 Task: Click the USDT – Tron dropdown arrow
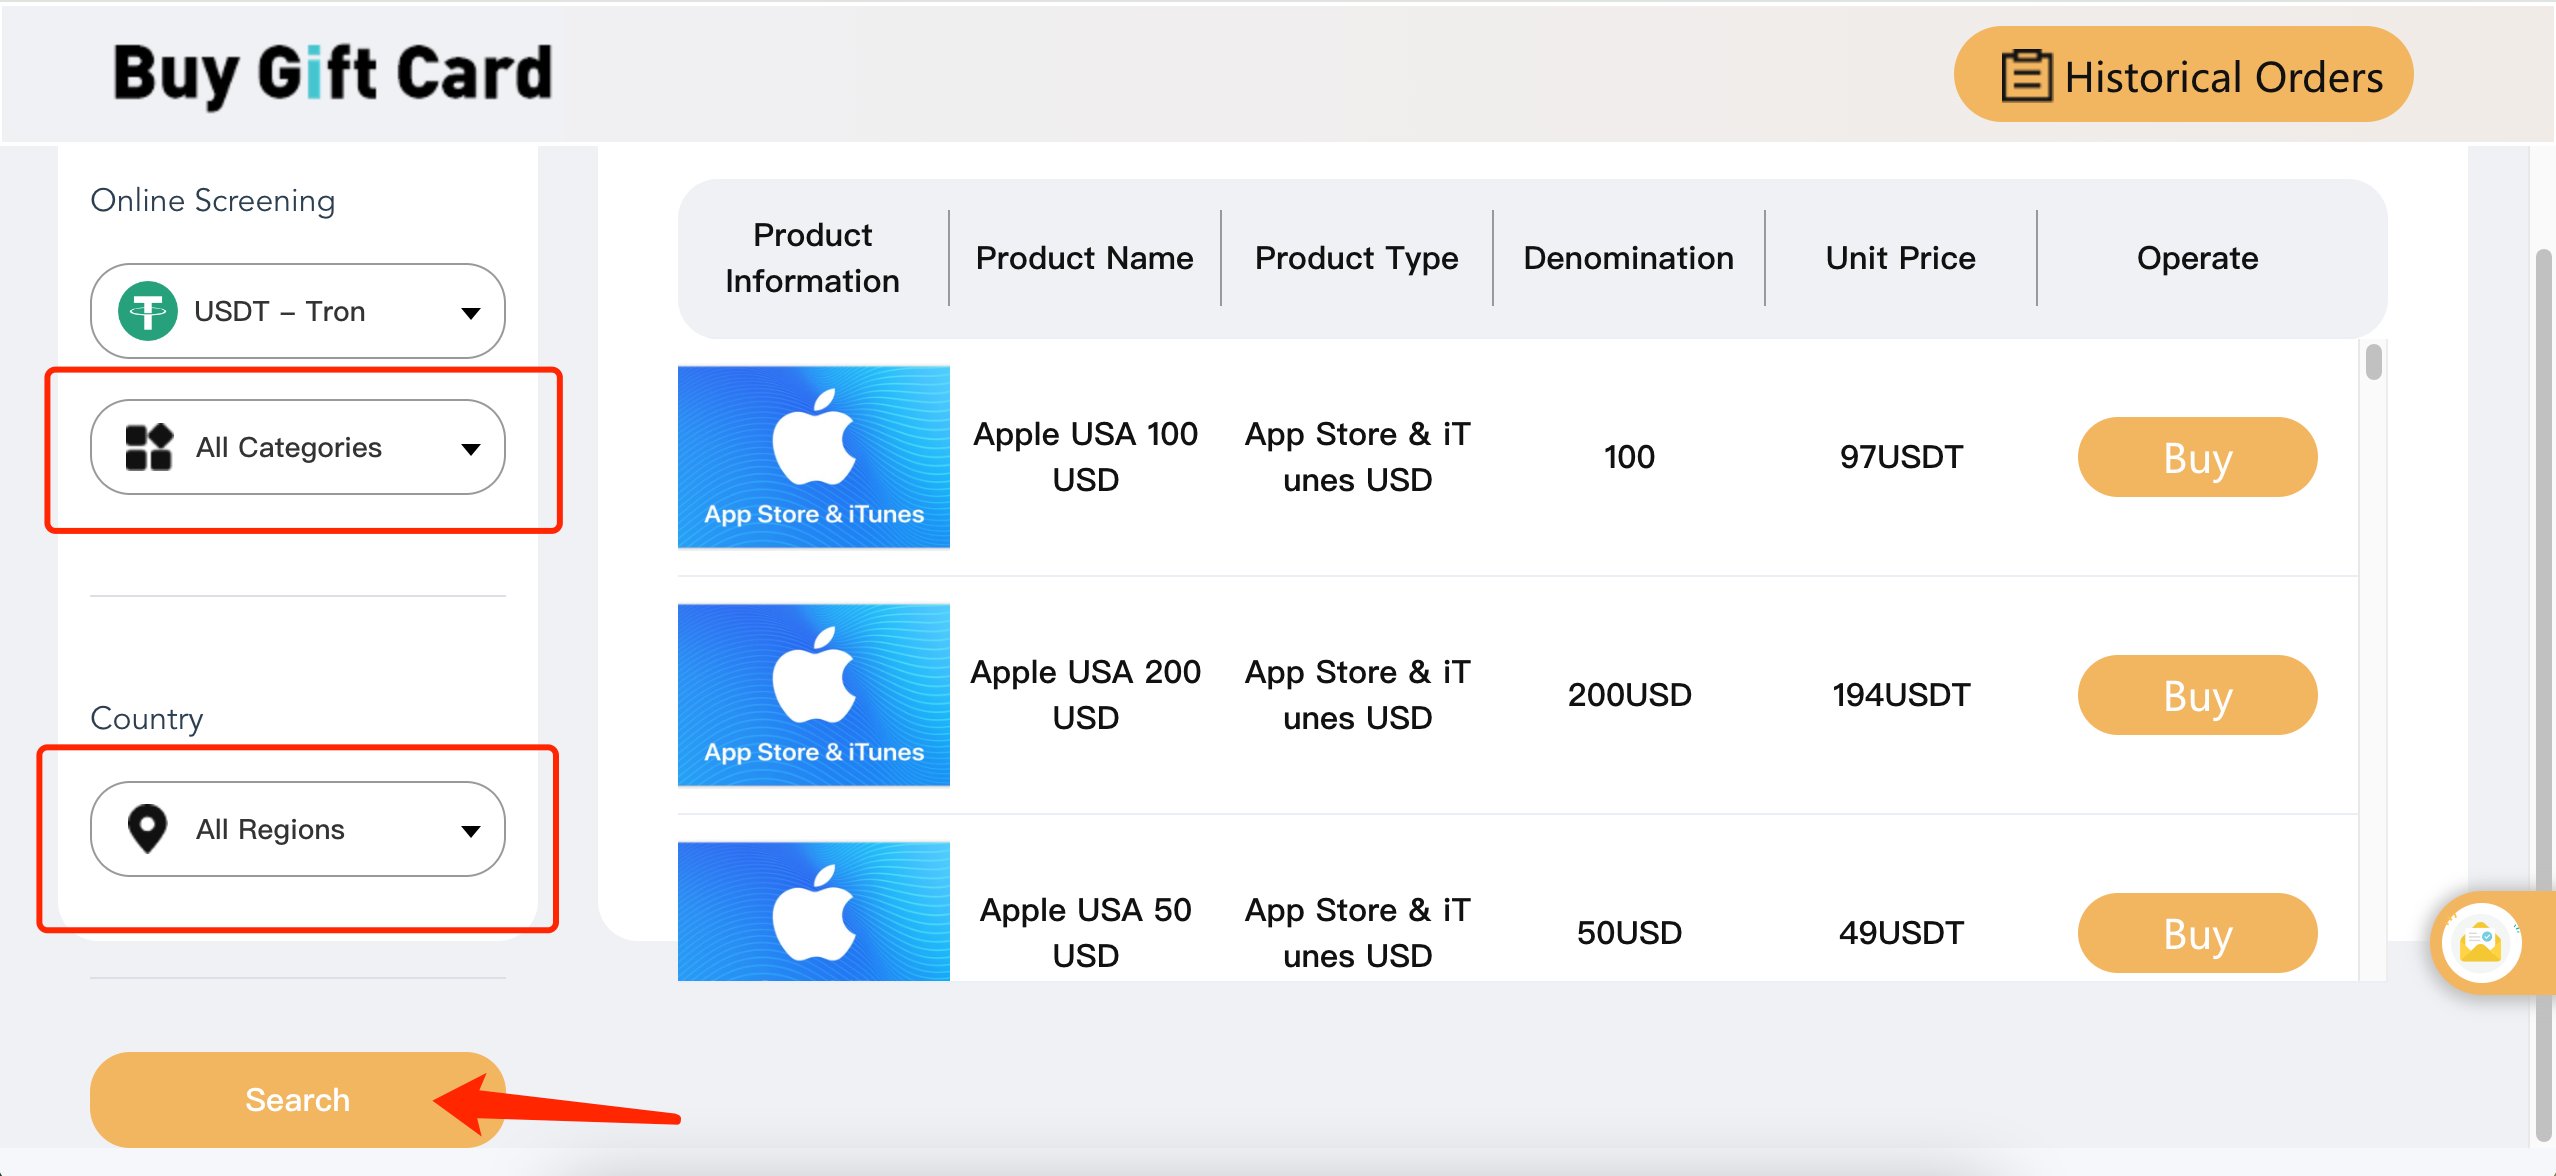[x=470, y=313]
